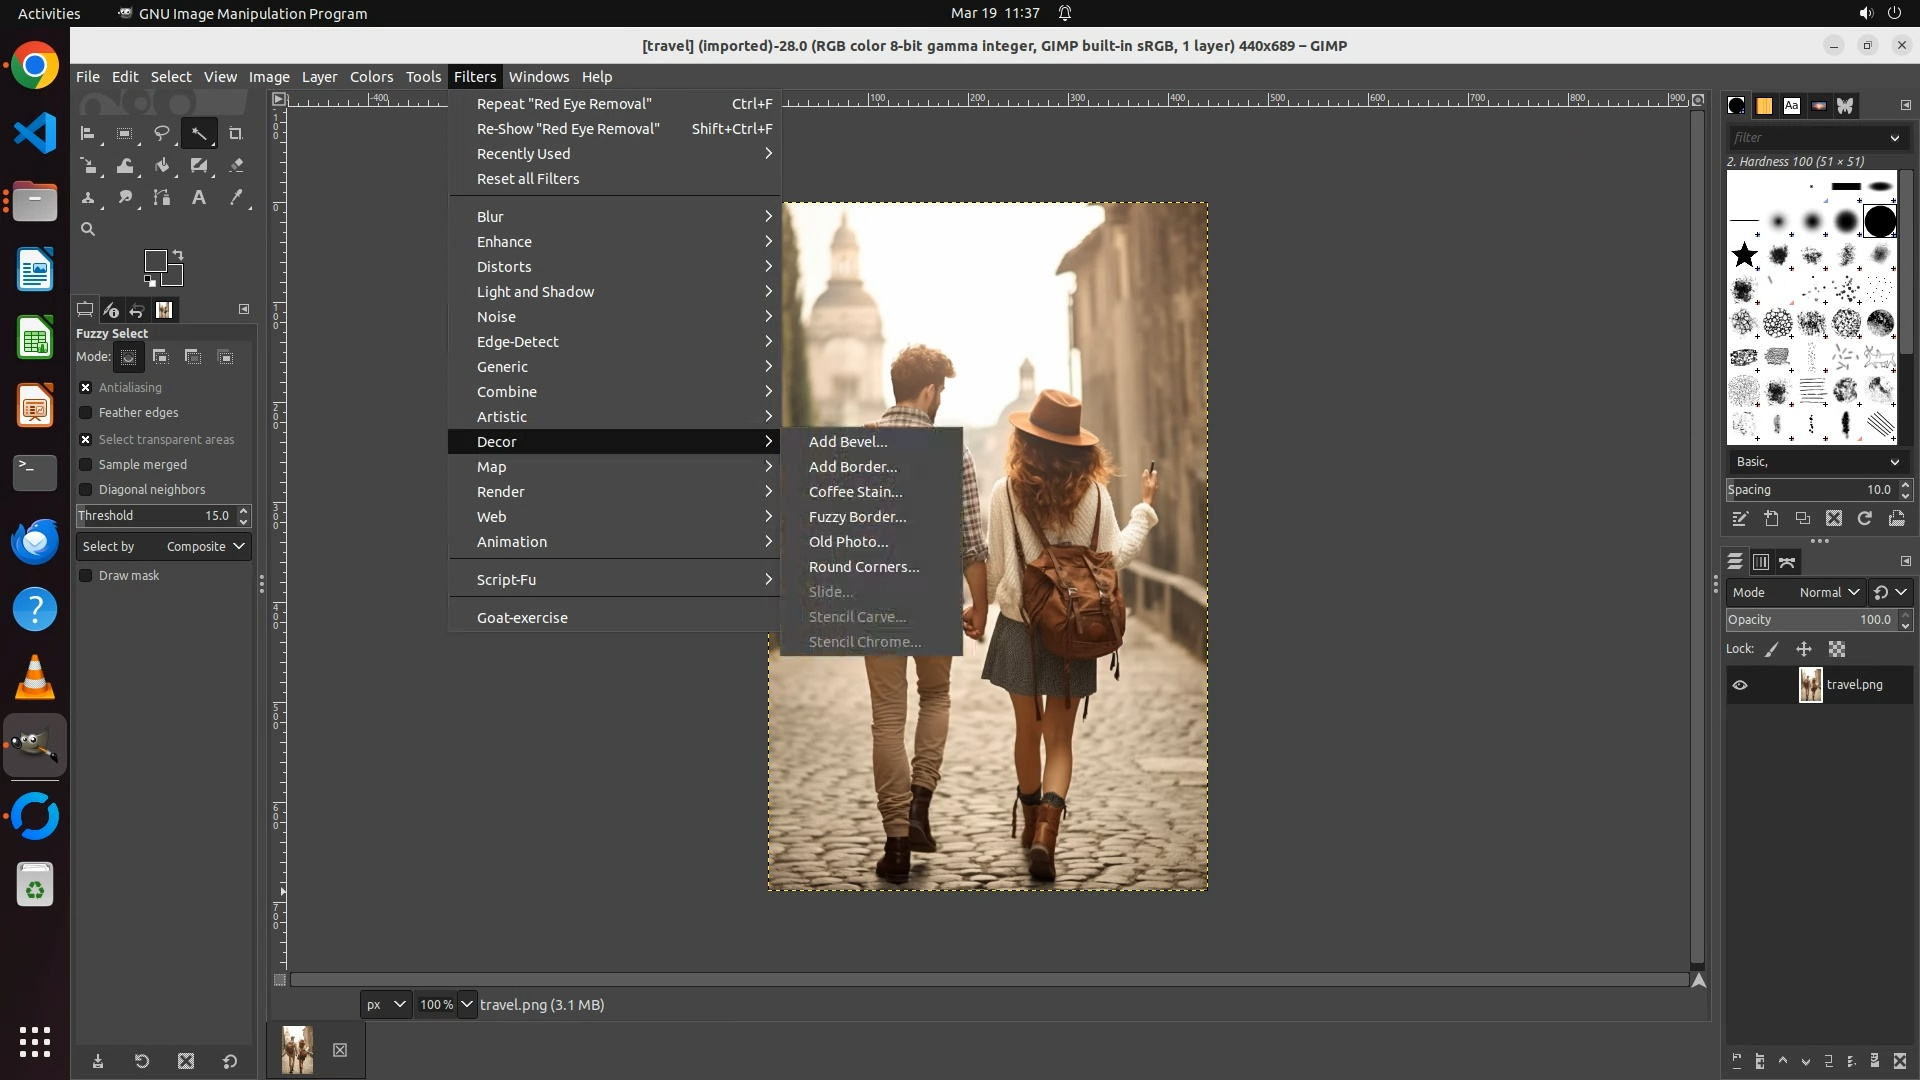Click Old Photo in Decor submenu
1920x1080 pixels.
[x=848, y=541]
